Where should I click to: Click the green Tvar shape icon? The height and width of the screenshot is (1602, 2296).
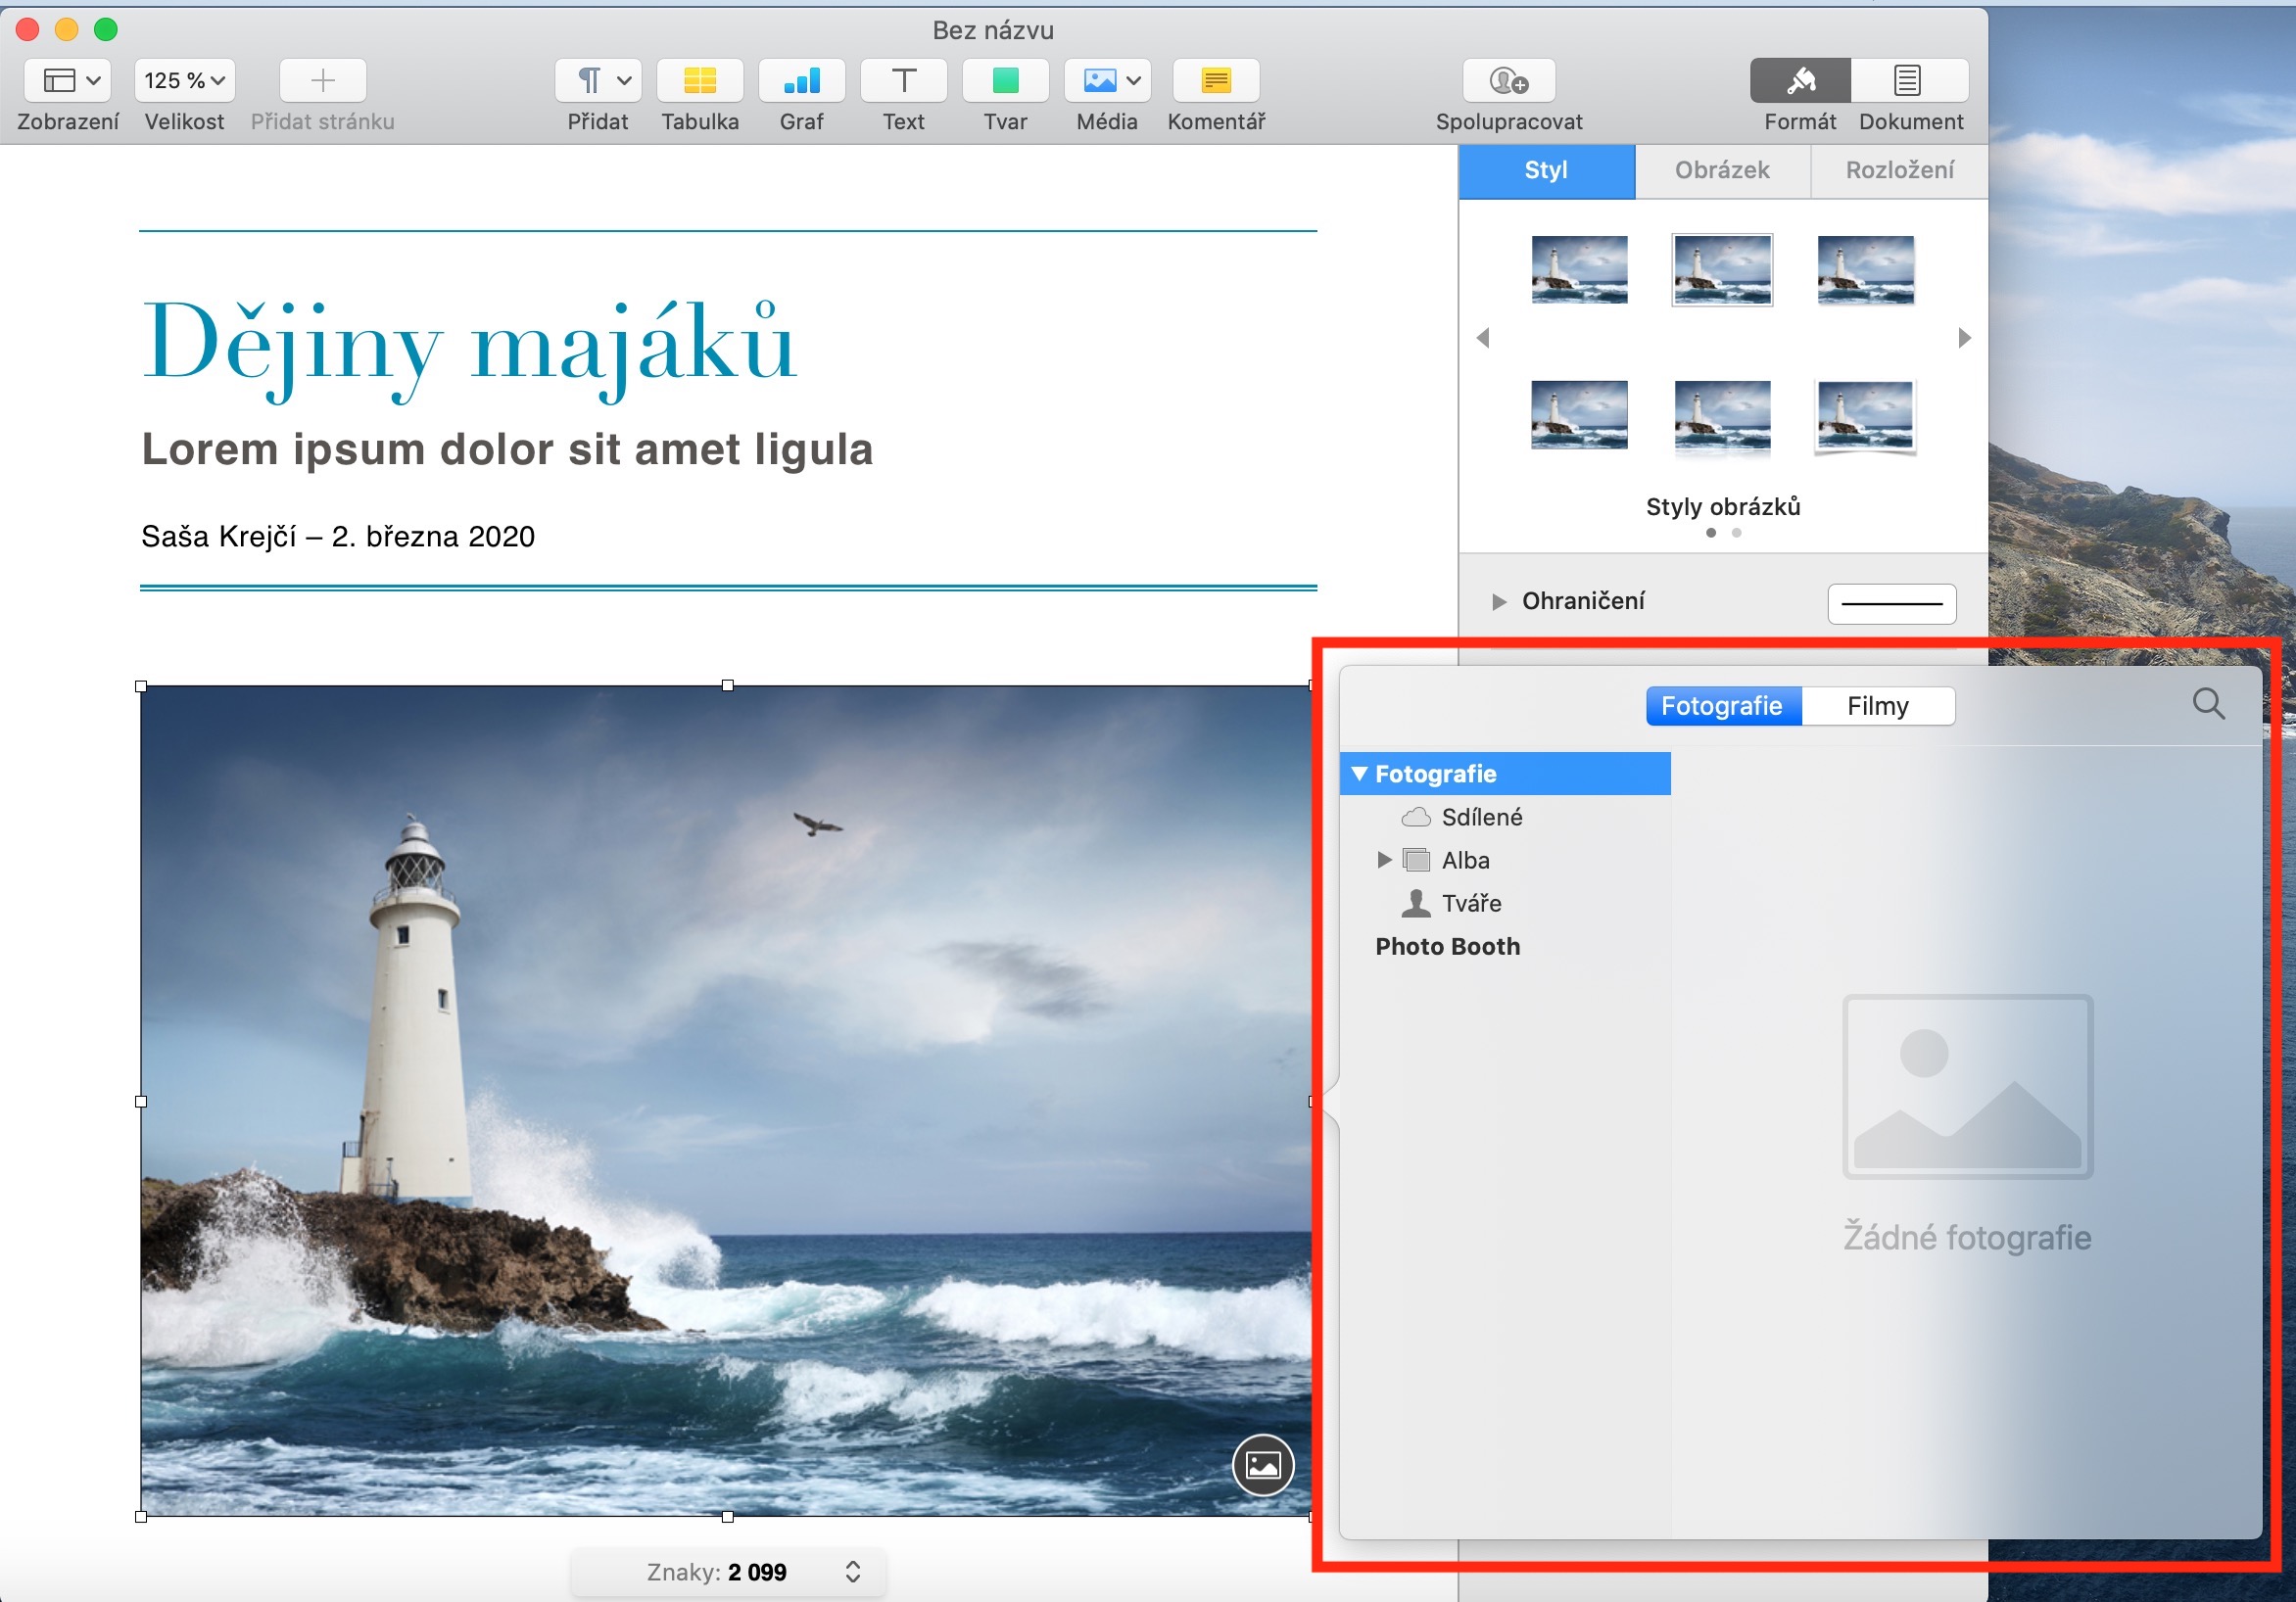(x=1005, y=81)
